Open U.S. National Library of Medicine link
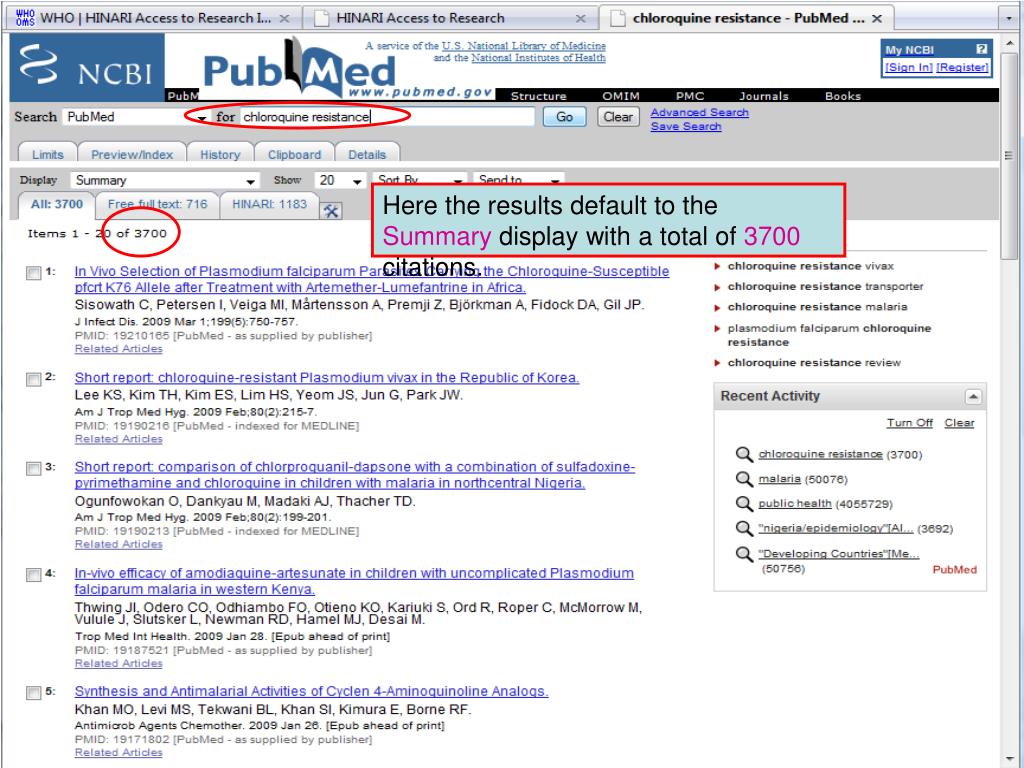 524,46
